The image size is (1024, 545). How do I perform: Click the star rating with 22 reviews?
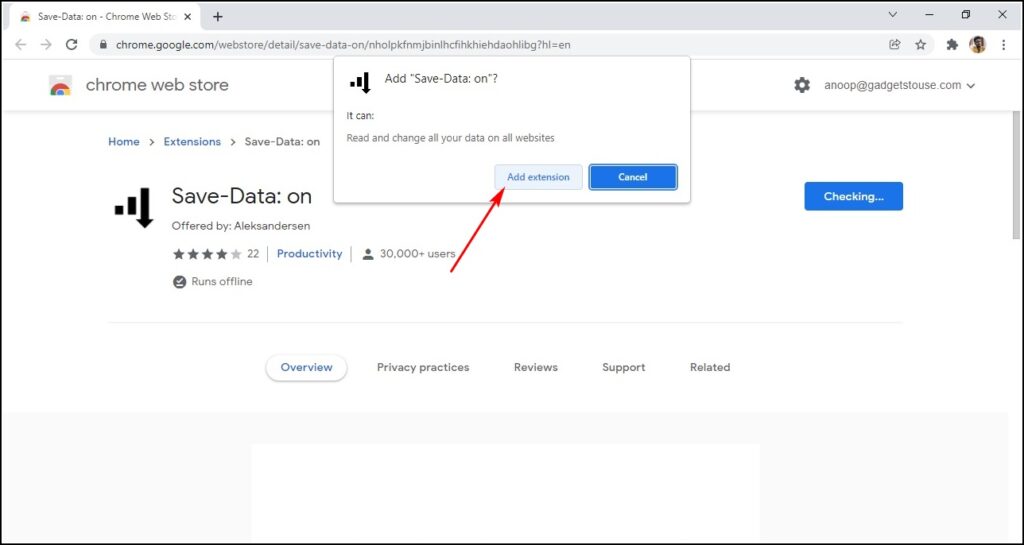pos(216,254)
